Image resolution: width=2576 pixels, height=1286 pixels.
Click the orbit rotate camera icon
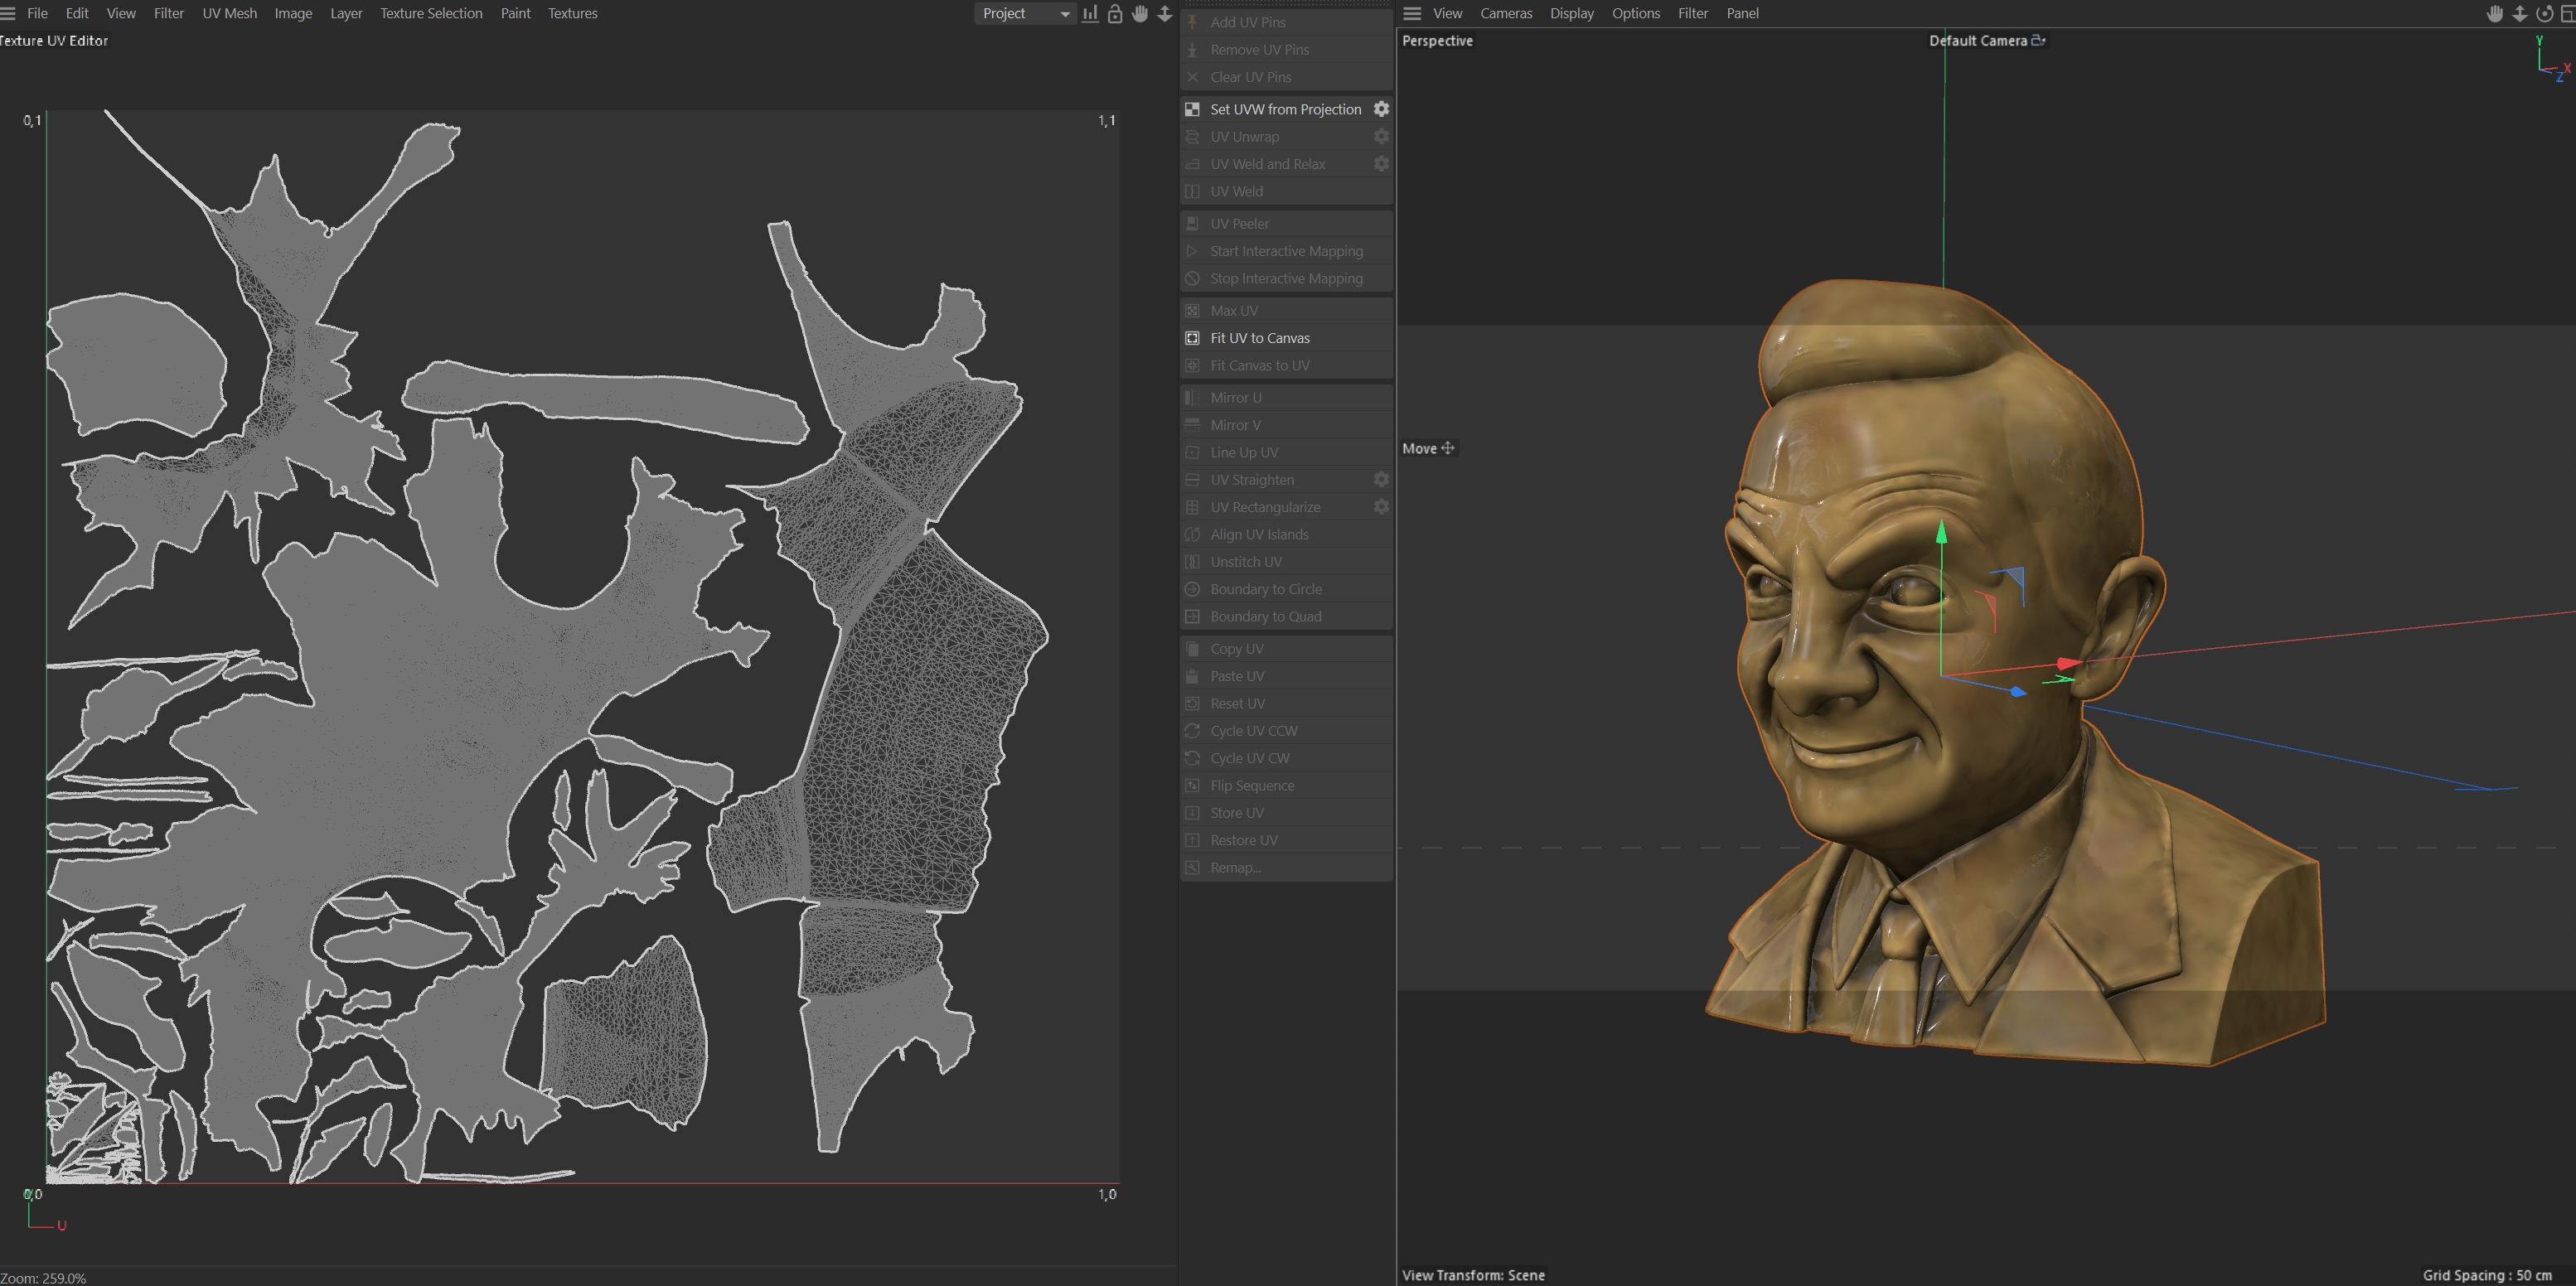[2544, 13]
